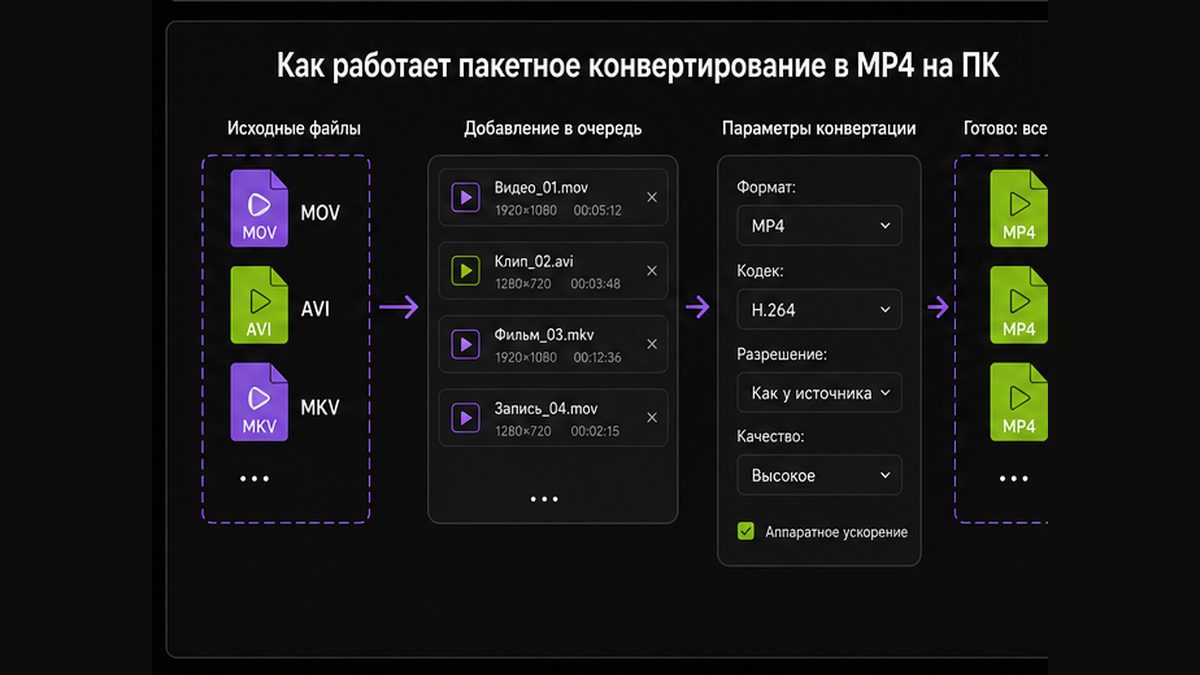1200x675 pixels.
Task: Click play icon next to Запись_04.mov
Action: click(464, 417)
